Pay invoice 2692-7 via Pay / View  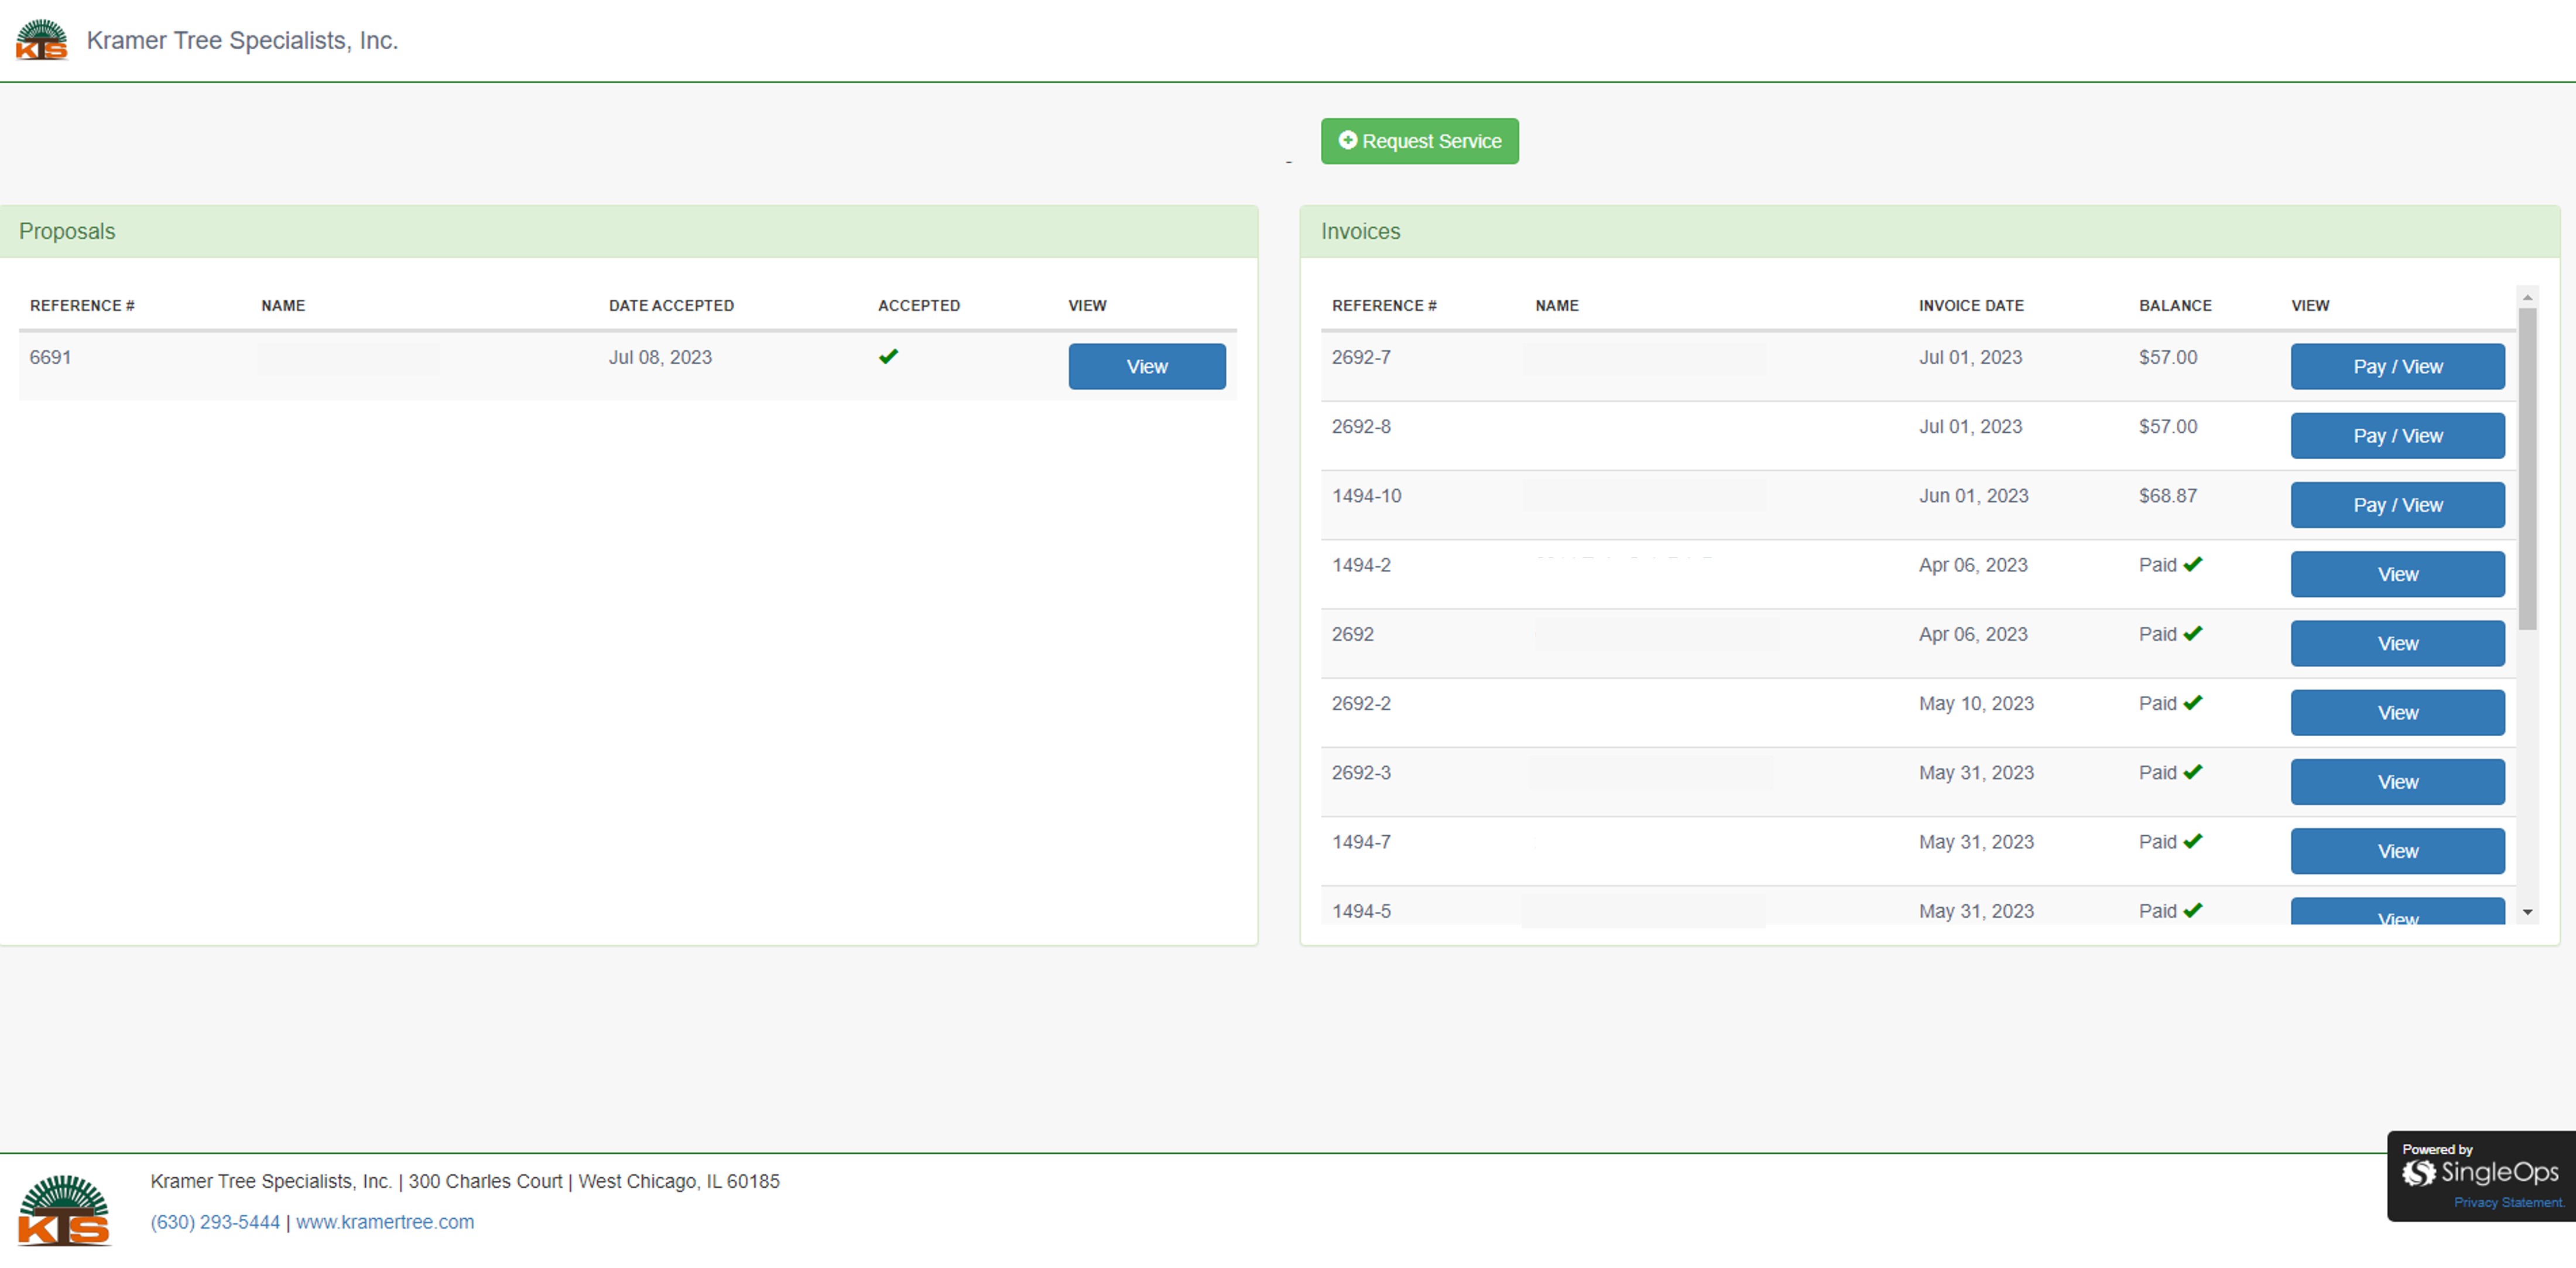[x=2397, y=366]
